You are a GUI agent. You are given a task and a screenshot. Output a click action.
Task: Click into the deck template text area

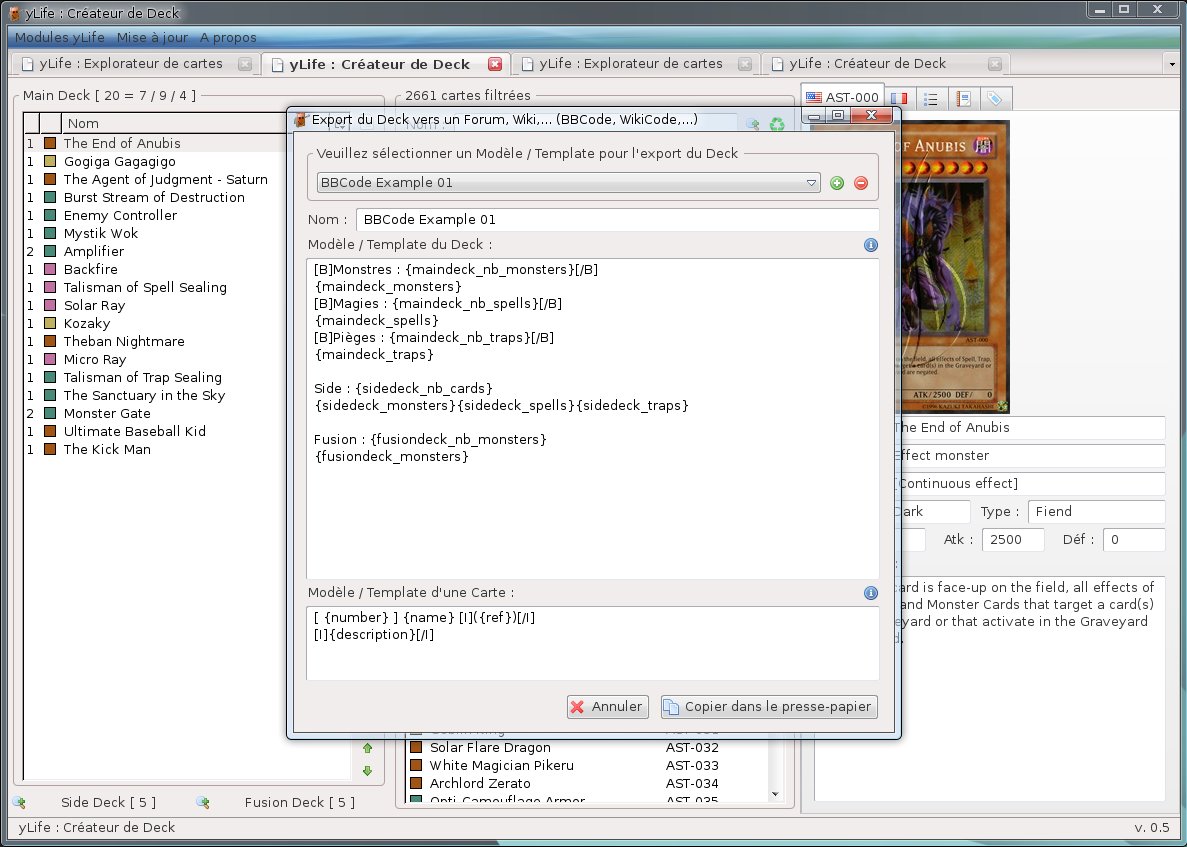pyautogui.click(x=593, y=419)
